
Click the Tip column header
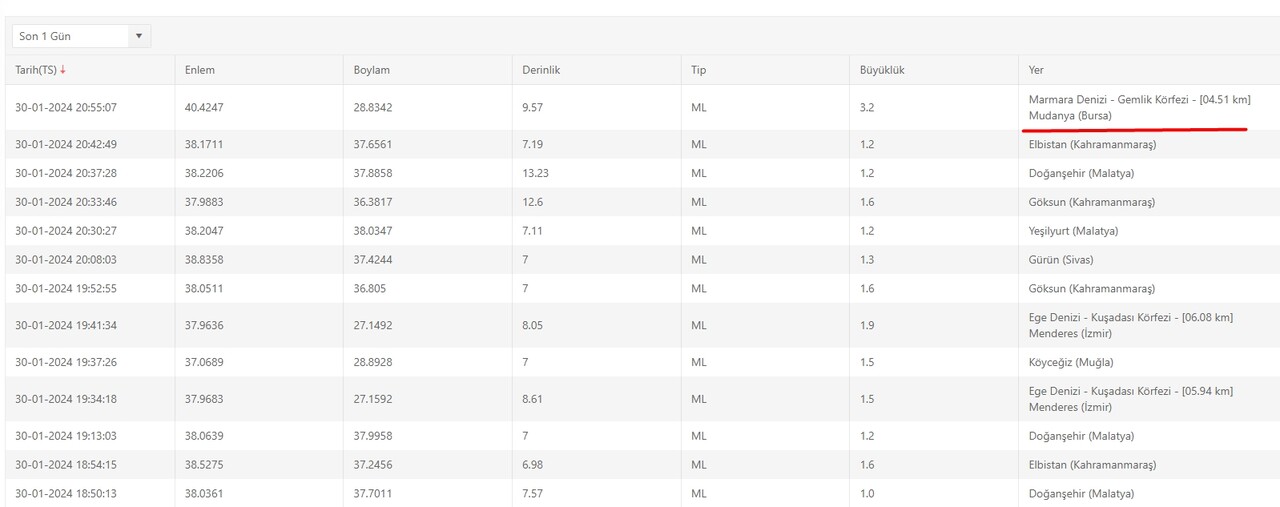(x=698, y=70)
